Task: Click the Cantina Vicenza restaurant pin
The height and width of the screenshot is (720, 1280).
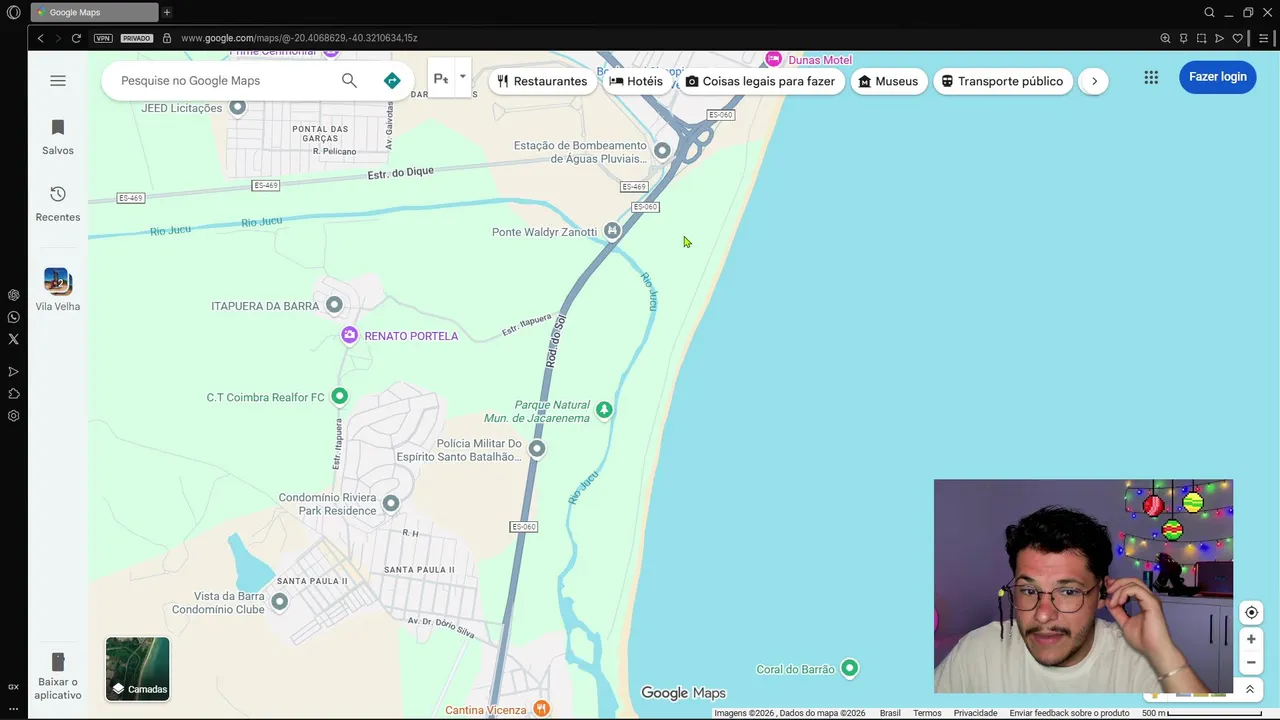Action: tap(541, 709)
